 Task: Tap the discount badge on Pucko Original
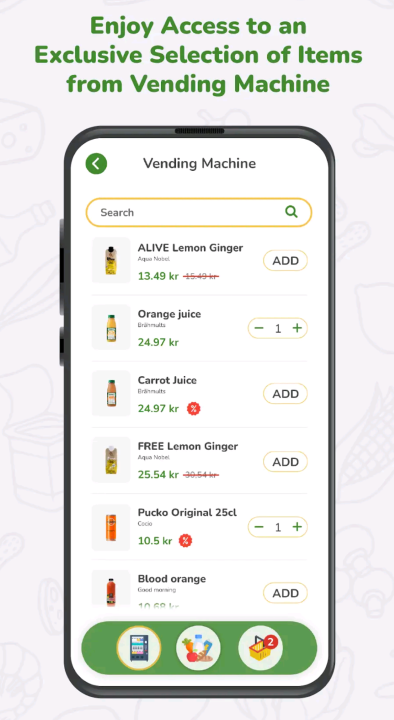pyautogui.click(x=186, y=540)
